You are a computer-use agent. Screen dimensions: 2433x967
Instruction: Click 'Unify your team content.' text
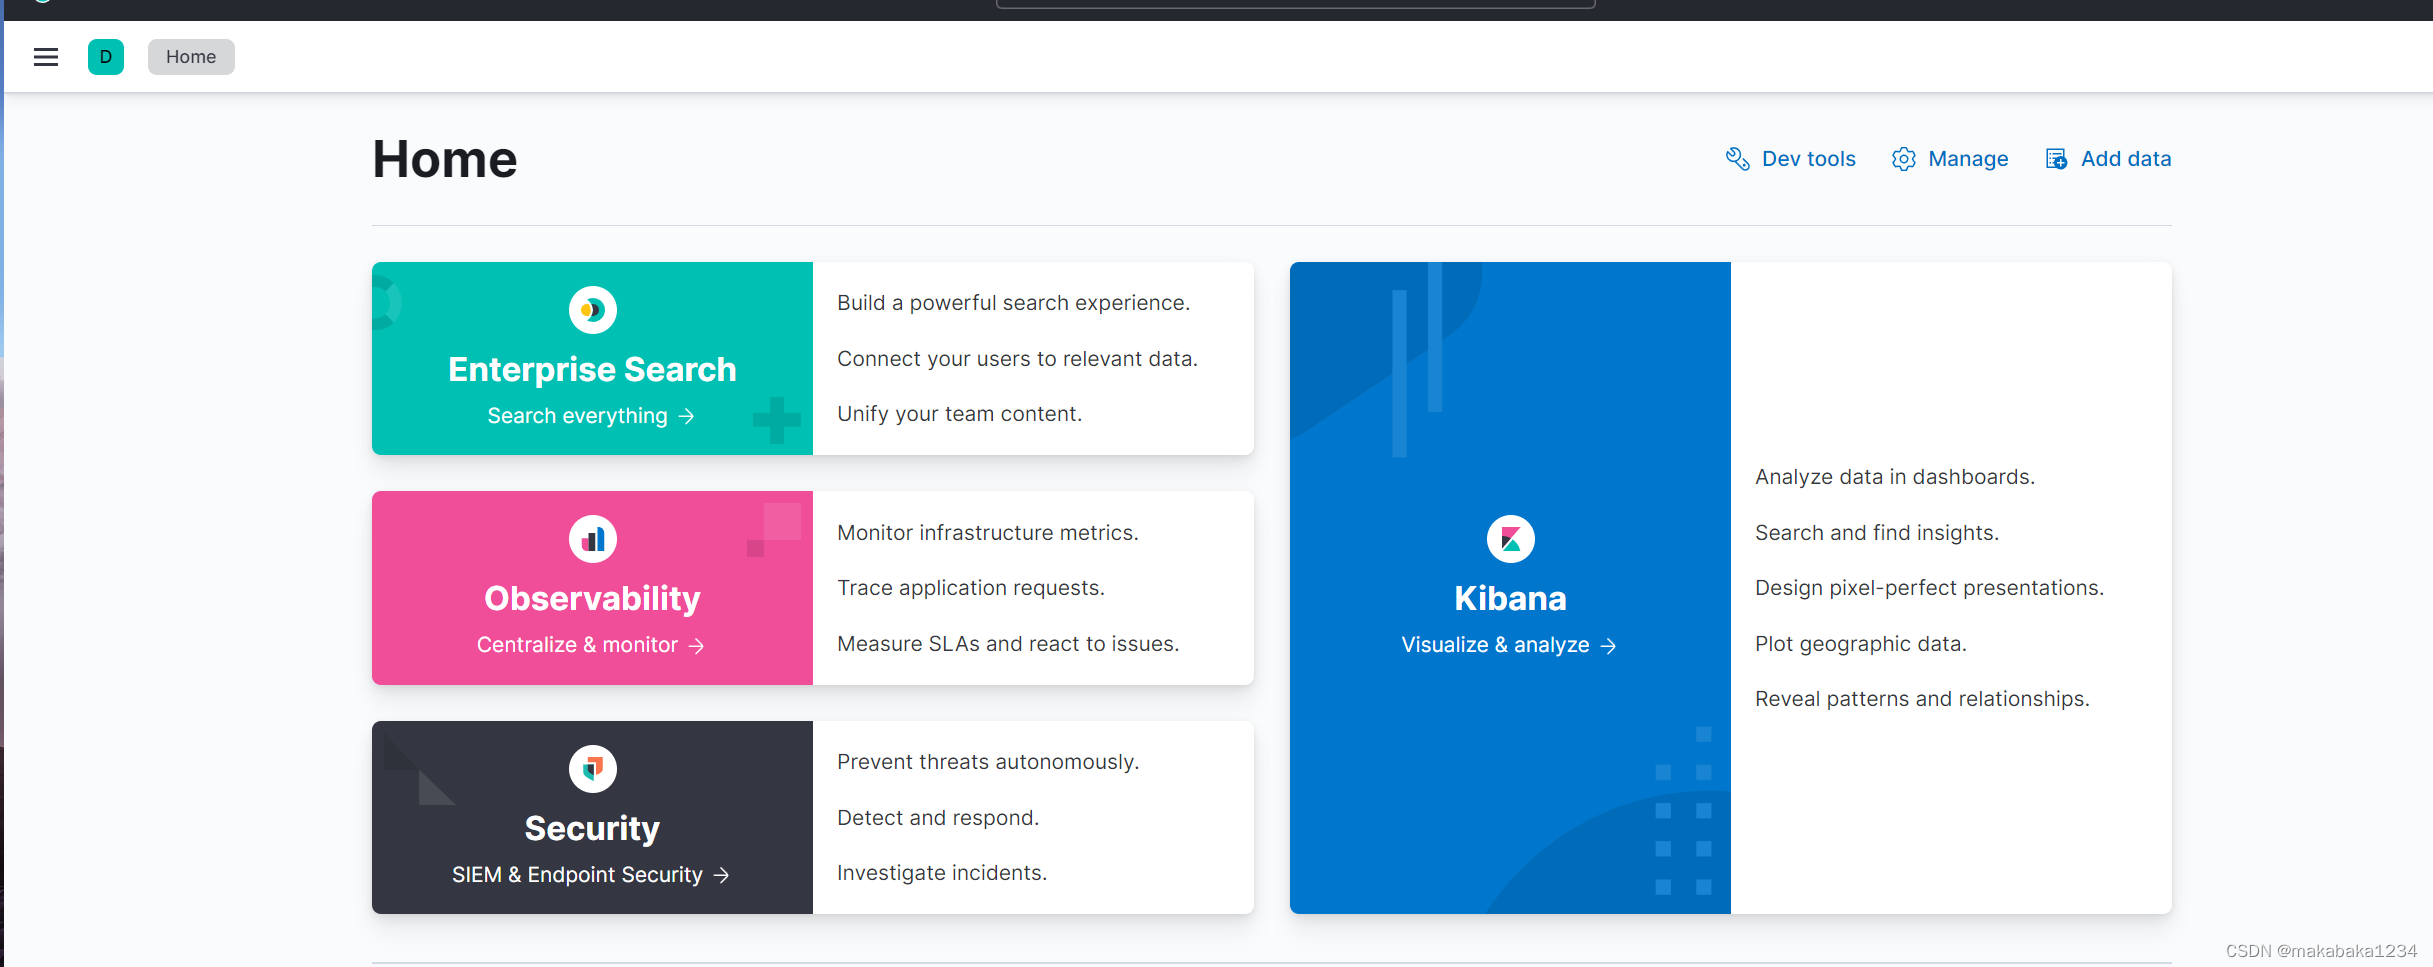coord(960,414)
